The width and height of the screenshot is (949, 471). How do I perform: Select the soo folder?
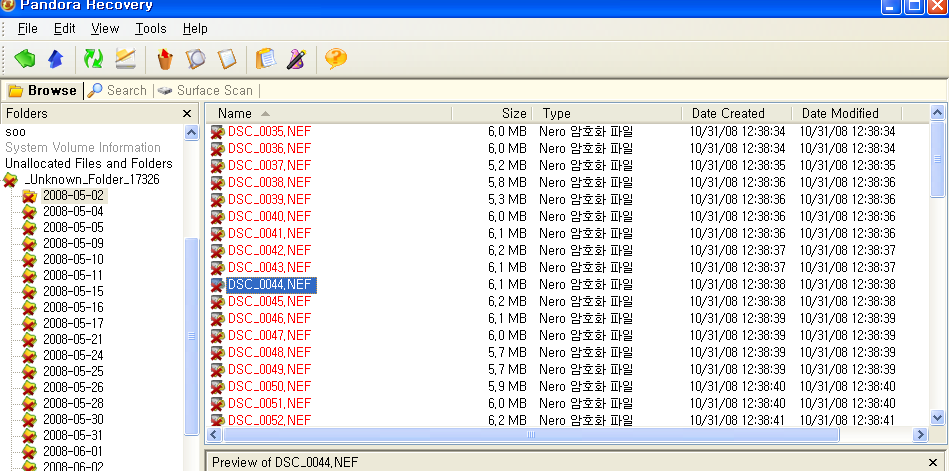(16, 132)
